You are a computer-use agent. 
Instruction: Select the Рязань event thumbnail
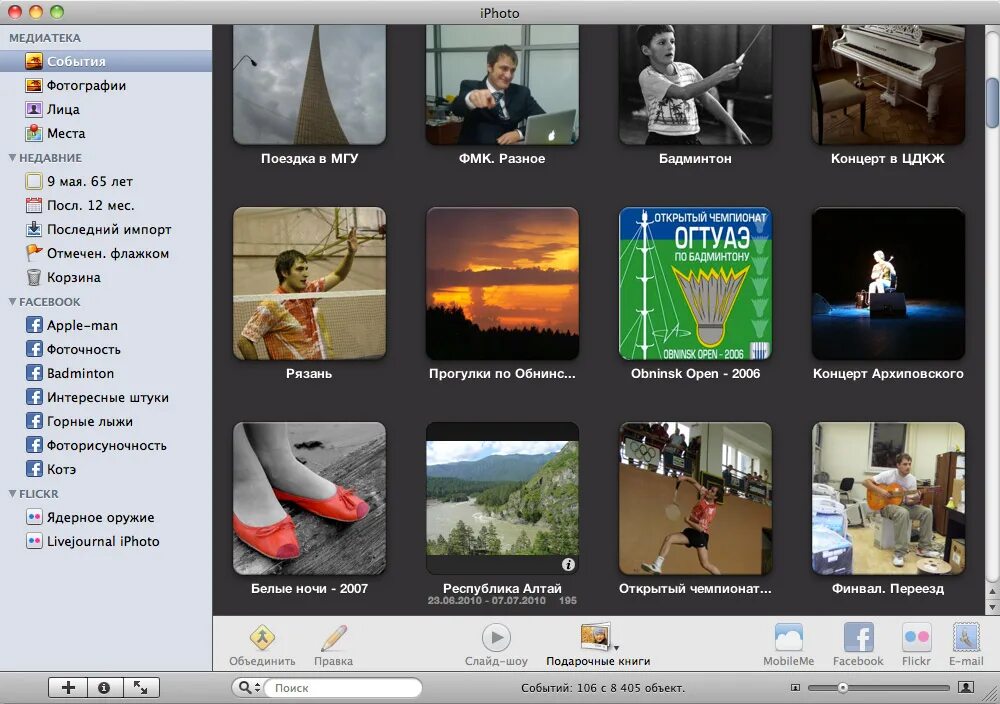point(309,283)
